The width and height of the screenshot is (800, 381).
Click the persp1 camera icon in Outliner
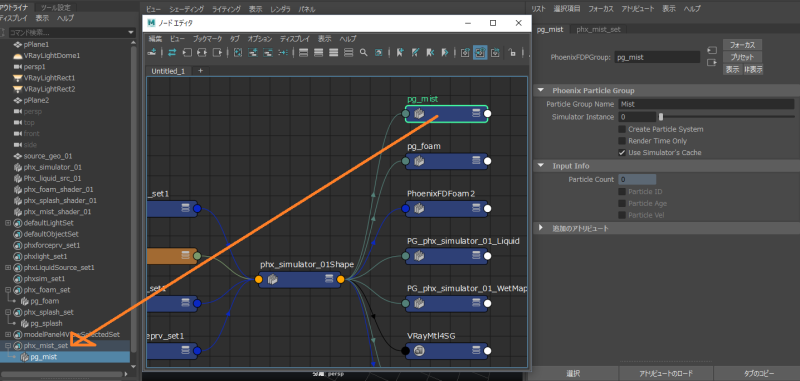point(17,66)
